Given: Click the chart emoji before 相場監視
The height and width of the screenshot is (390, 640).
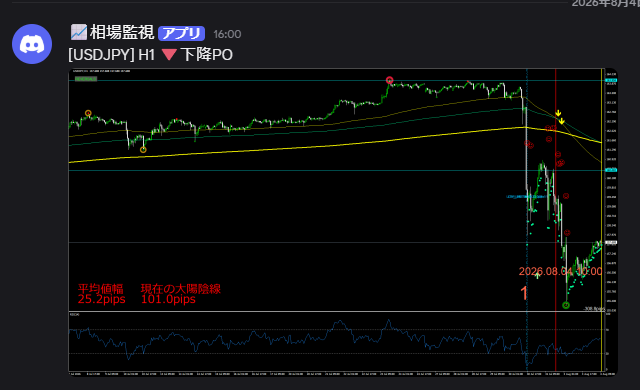Looking at the screenshot, I should point(78,33).
